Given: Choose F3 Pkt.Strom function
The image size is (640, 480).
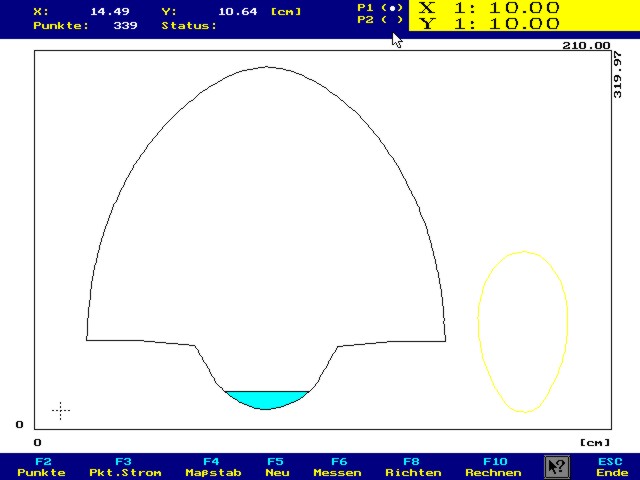Looking at the screenshot, I should point(125,467).
